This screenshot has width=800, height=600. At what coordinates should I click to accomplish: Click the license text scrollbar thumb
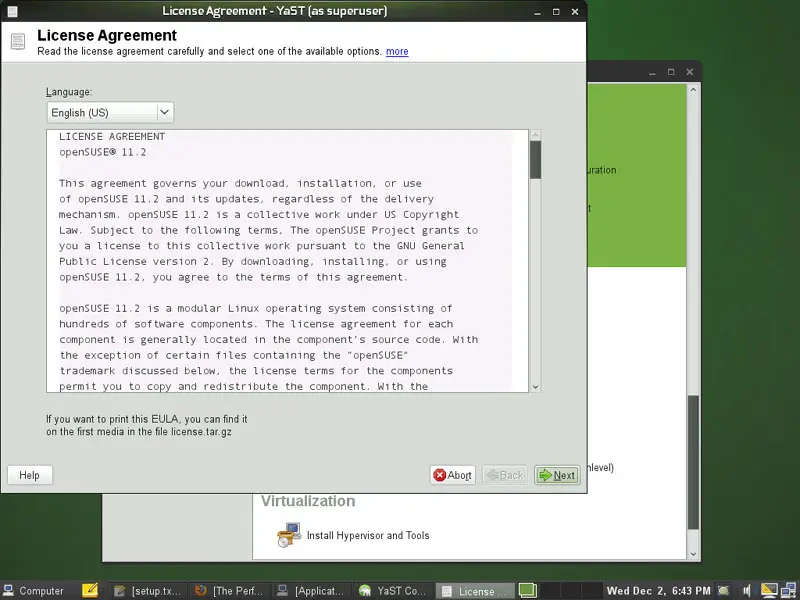[535, 160]
